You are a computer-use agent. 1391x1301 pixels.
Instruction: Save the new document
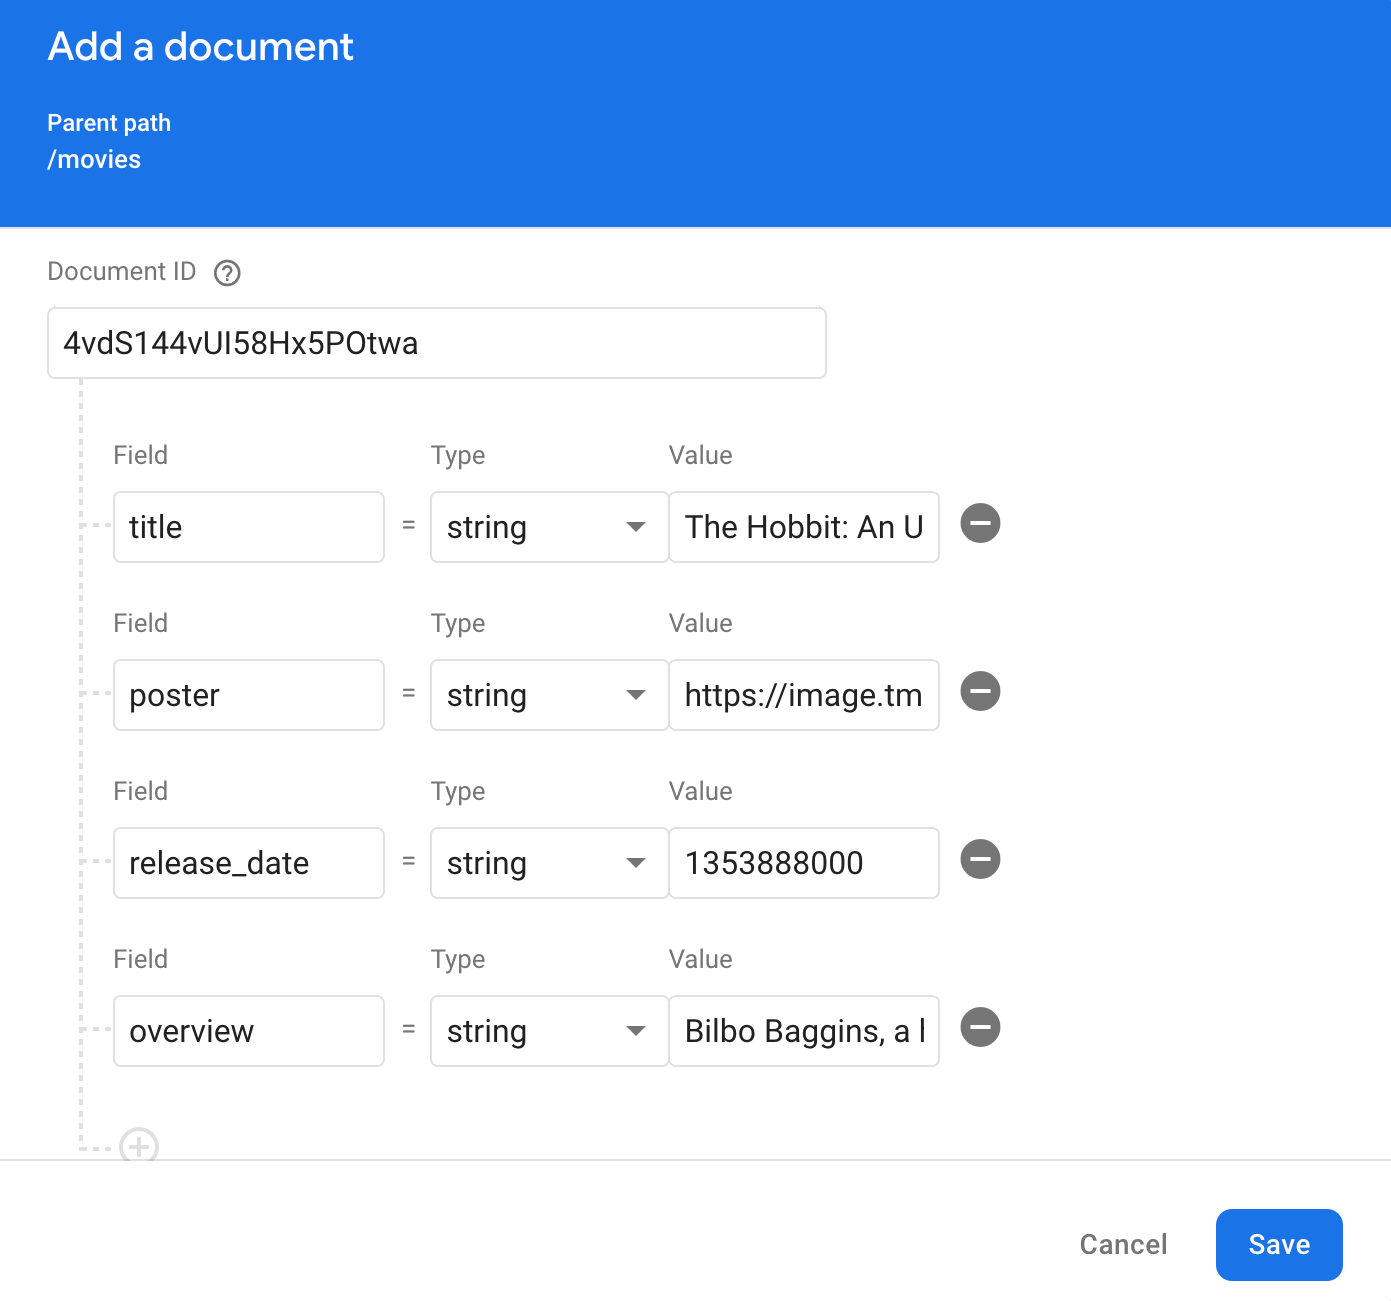coord(1279,1245)
